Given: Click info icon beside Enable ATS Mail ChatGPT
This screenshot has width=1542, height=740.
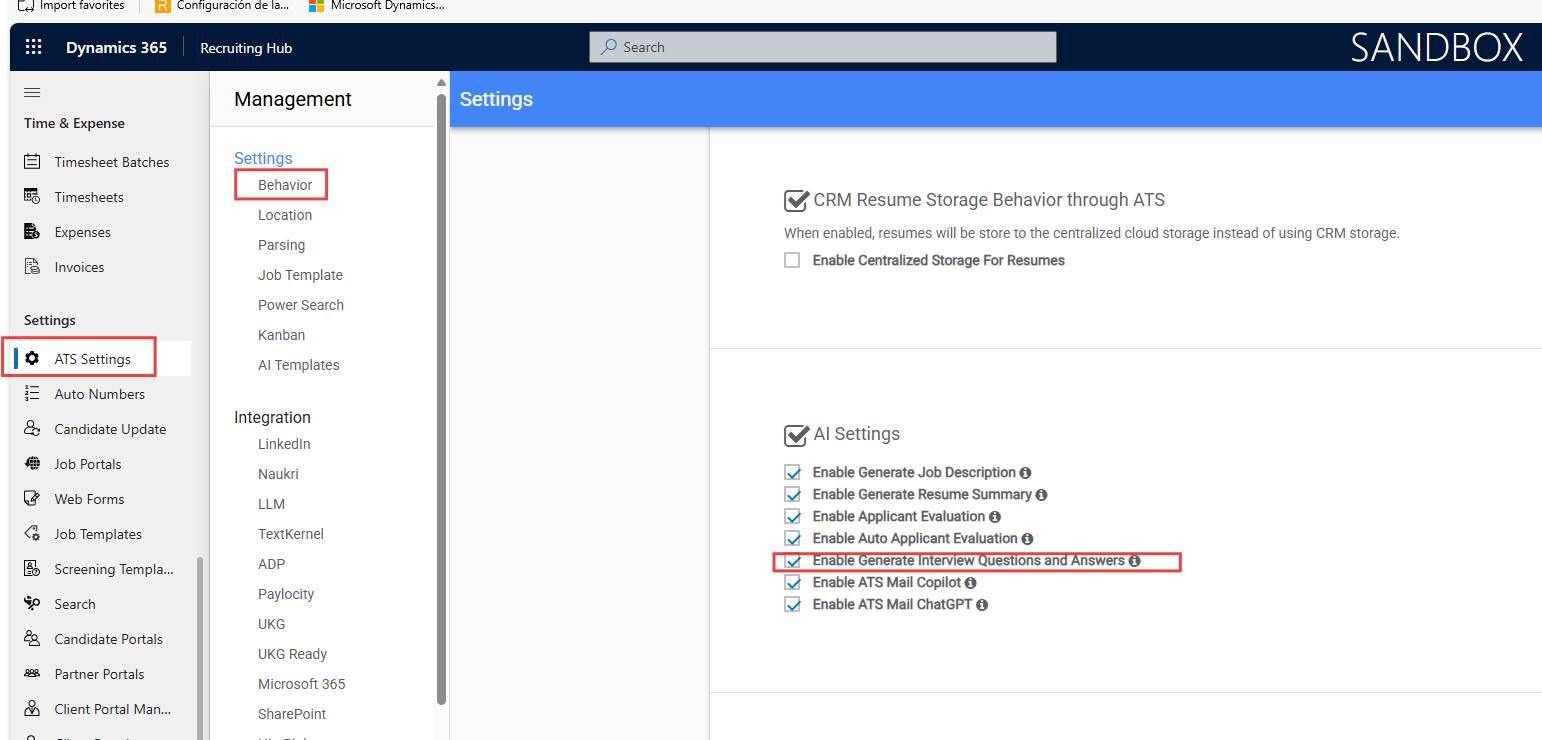Looking at the screenshot, I should (x=982, y=605).
